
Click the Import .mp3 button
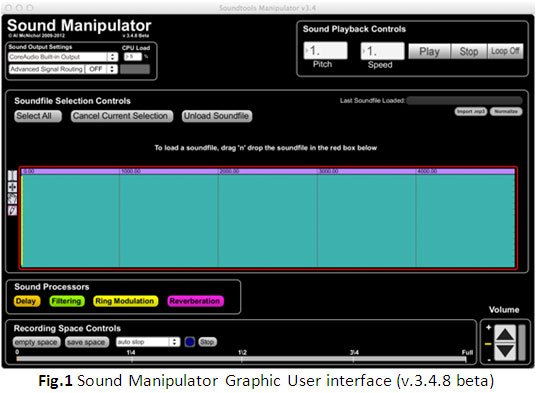pyautogui.click(x=471, y=112)
